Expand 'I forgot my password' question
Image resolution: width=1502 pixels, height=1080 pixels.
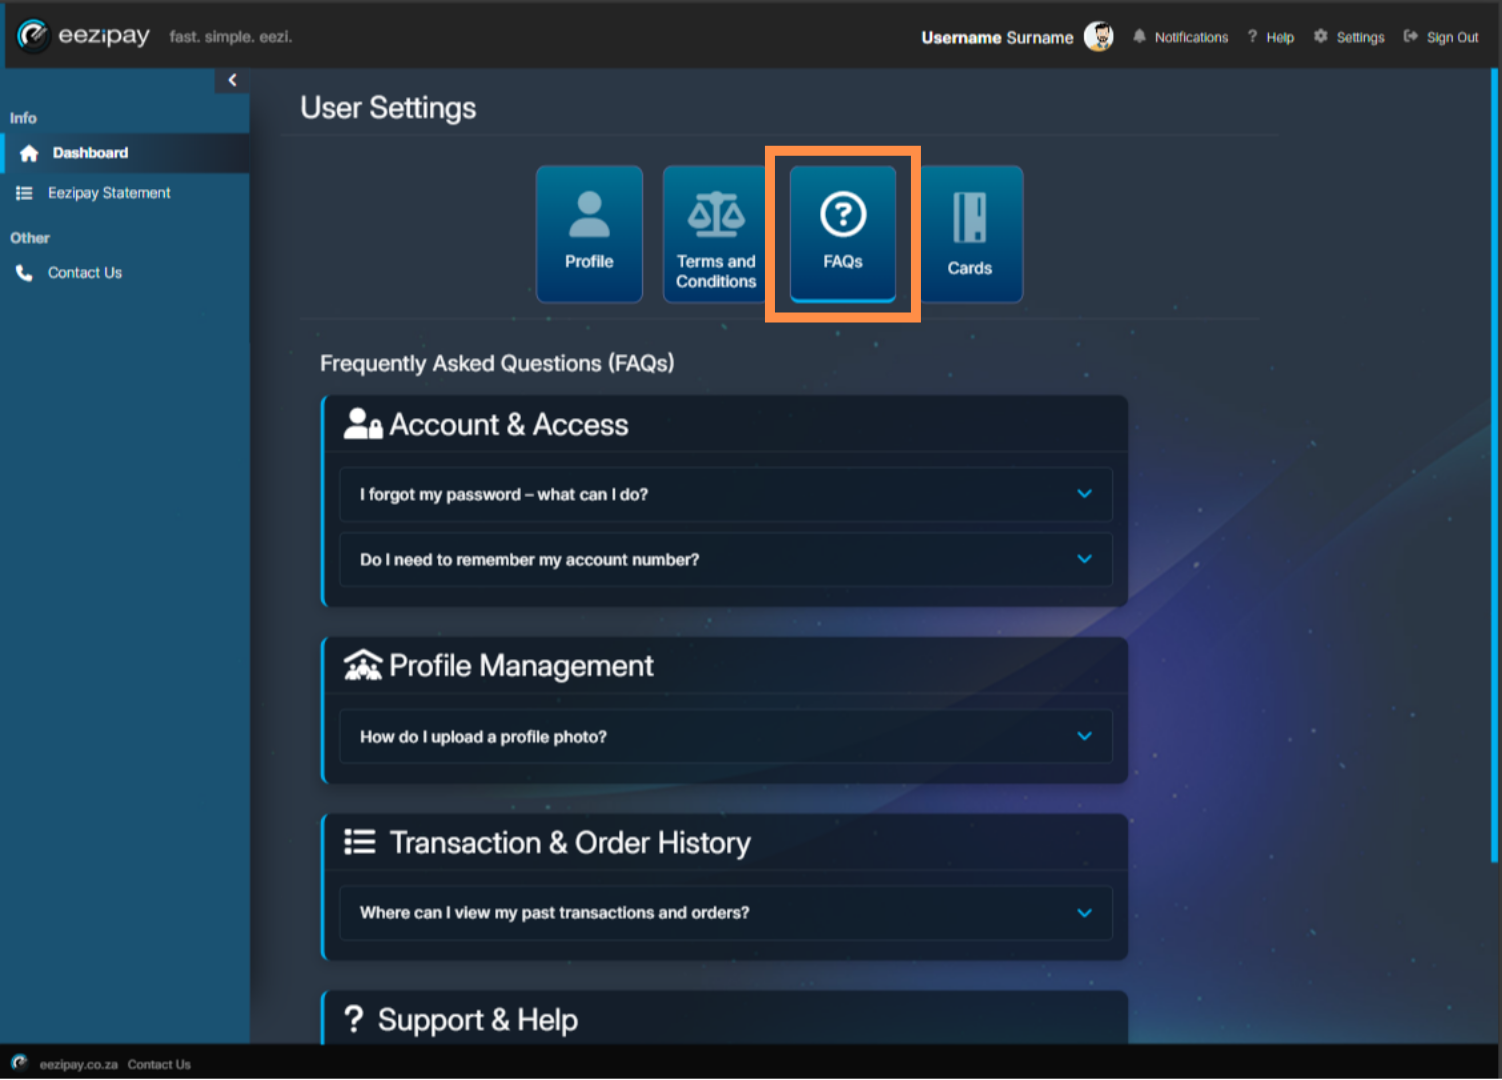point(726,494)
